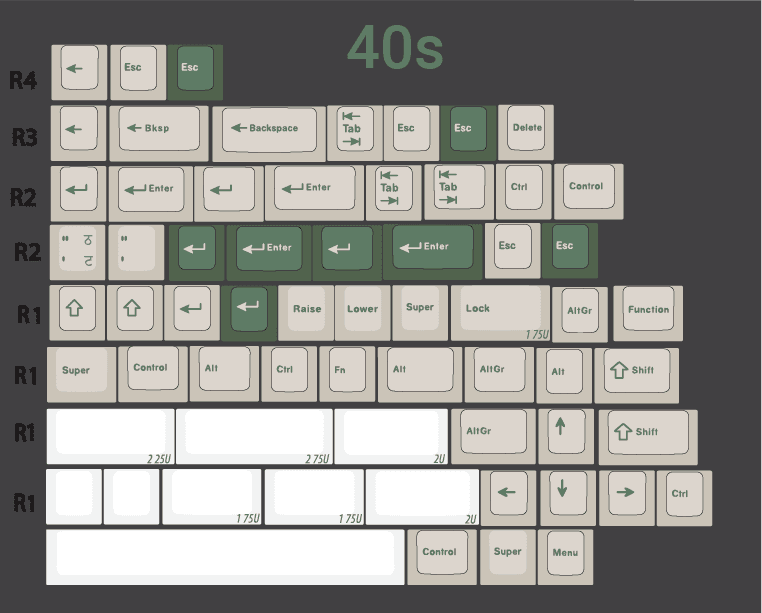Select the blank 2.25U spacebar
Viewport: 762px width, 613px height.
point(110,434)
